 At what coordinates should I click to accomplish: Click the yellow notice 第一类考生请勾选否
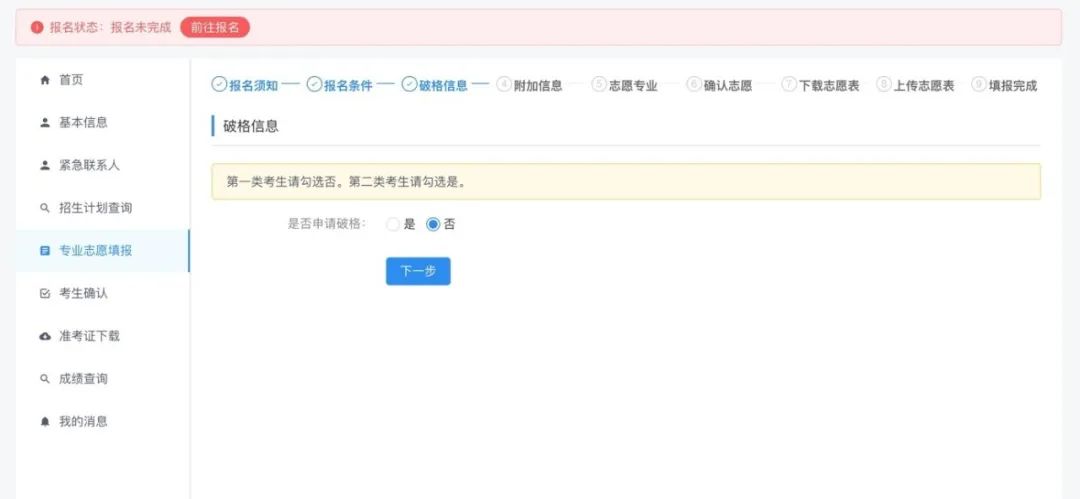(625, 182)
